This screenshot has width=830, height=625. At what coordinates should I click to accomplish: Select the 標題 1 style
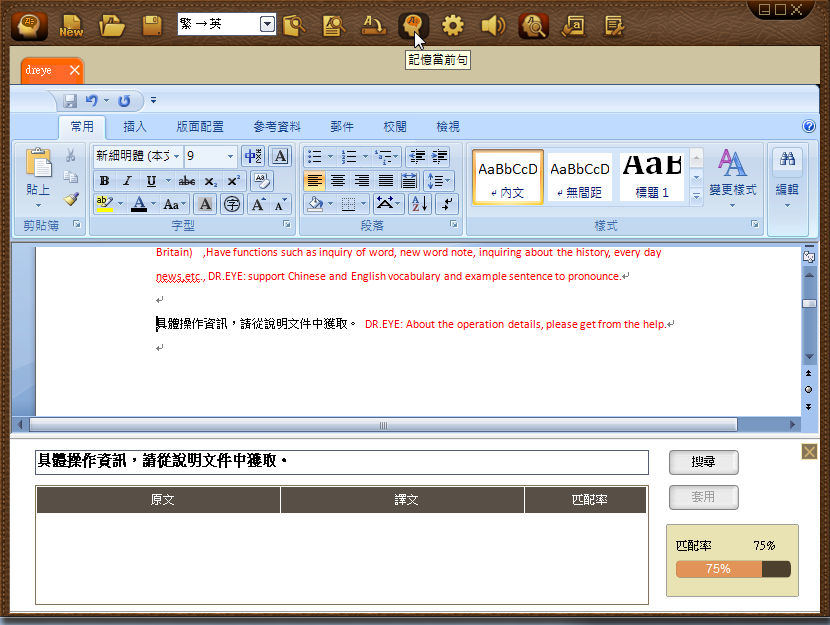652,177
